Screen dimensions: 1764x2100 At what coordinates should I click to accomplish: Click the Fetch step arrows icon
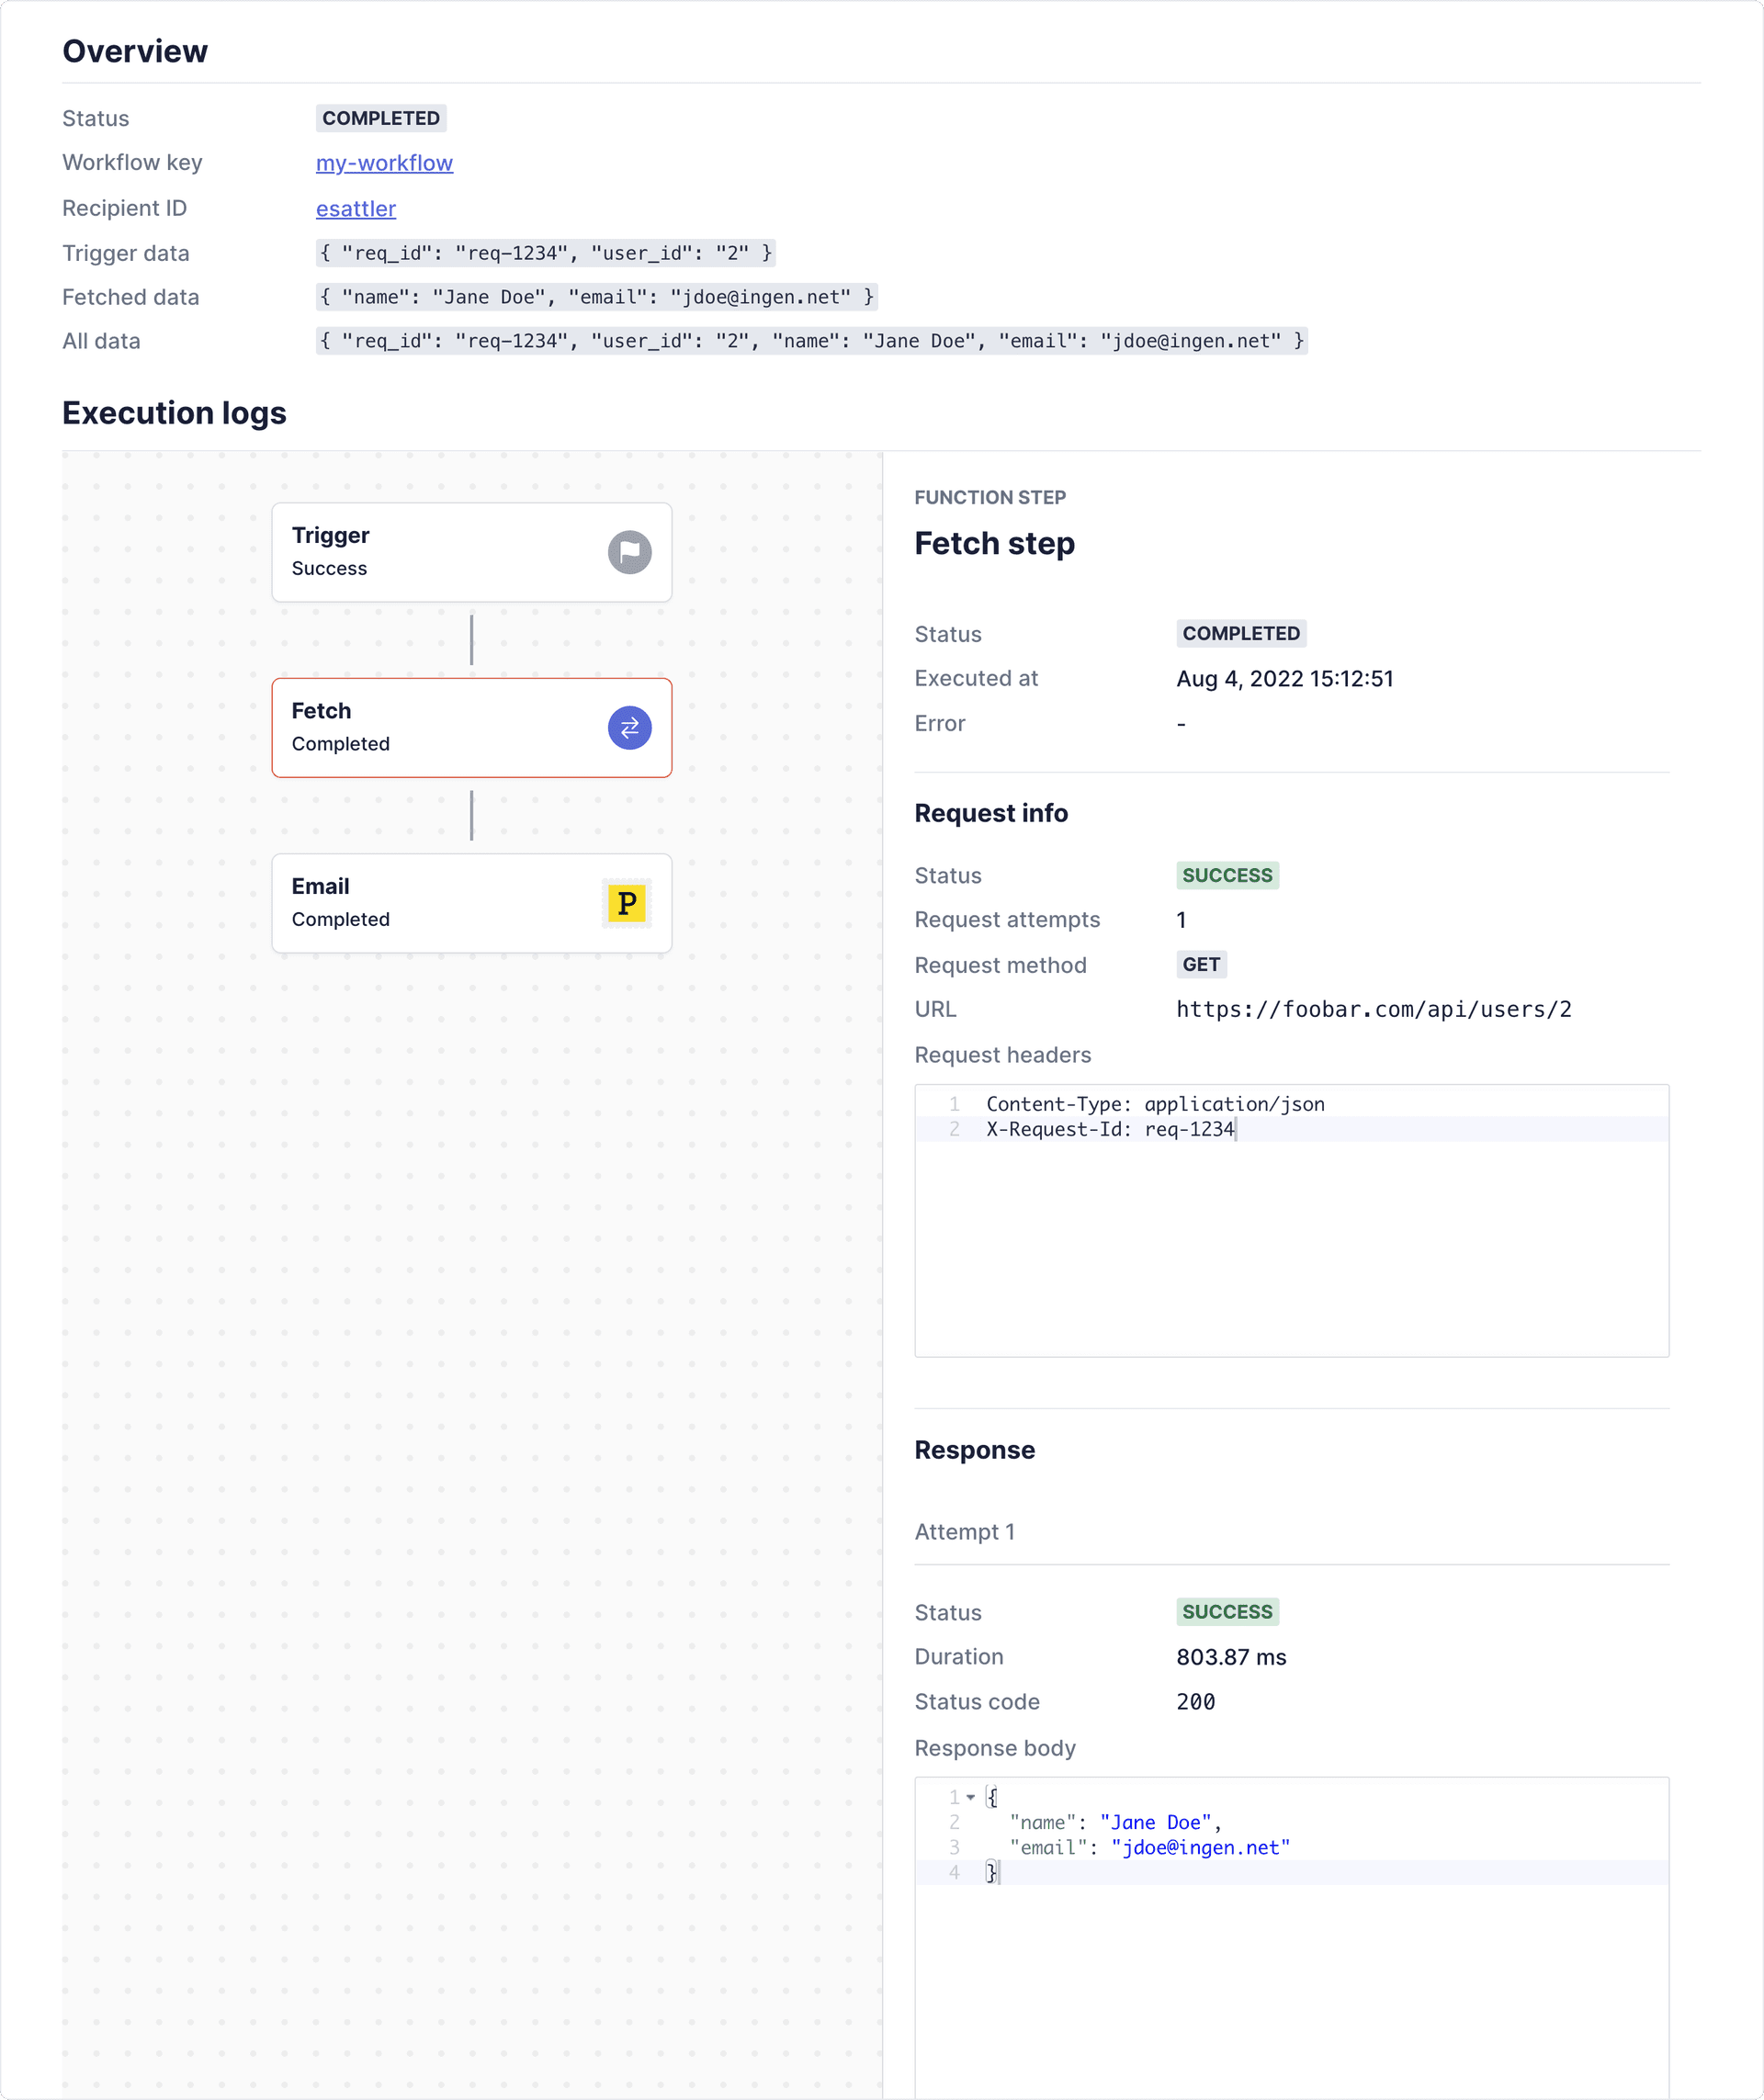[629, 728]
